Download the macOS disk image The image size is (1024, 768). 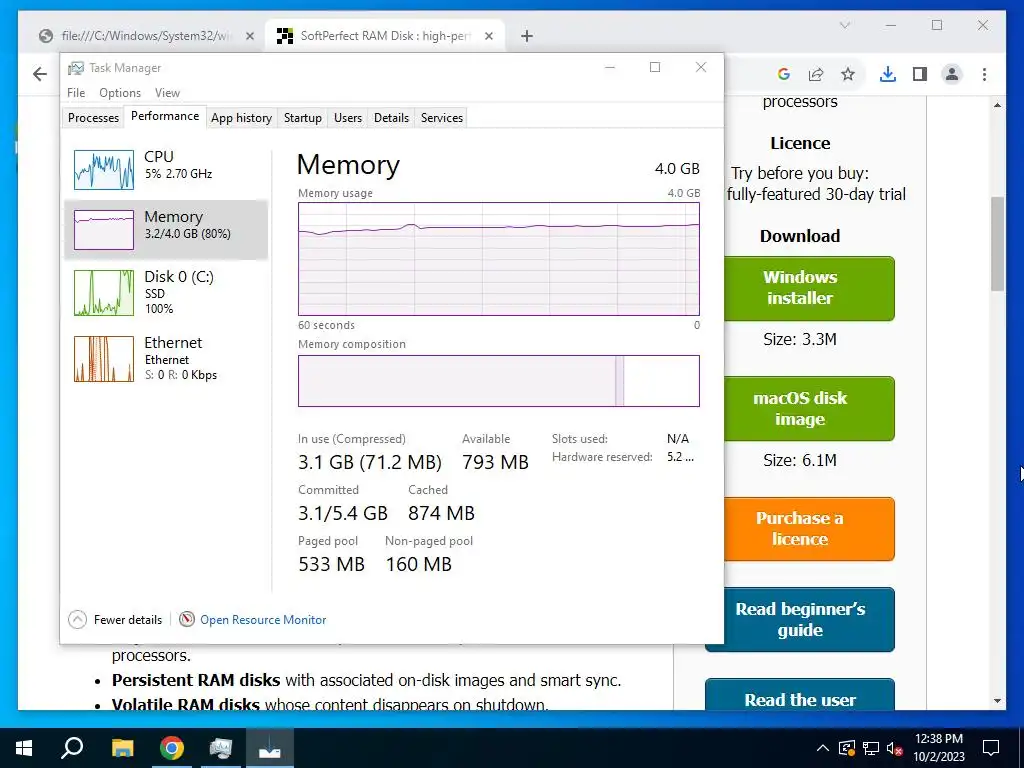[808, 408]
